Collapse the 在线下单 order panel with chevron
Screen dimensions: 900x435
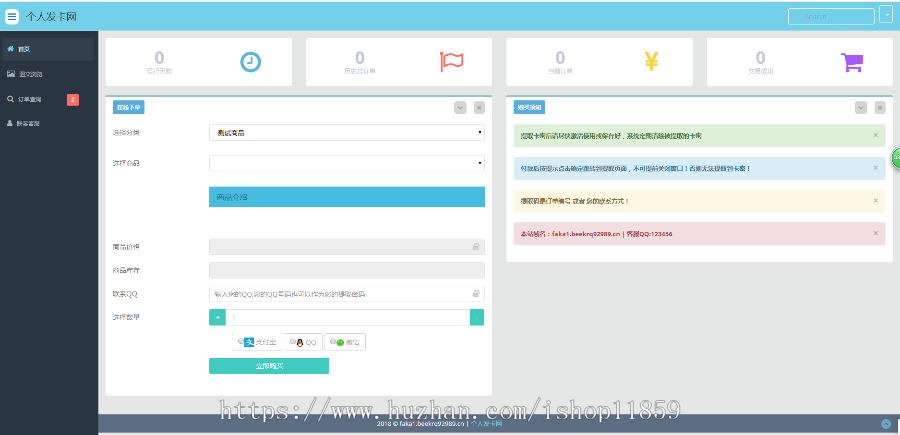(x=460, y=107)
